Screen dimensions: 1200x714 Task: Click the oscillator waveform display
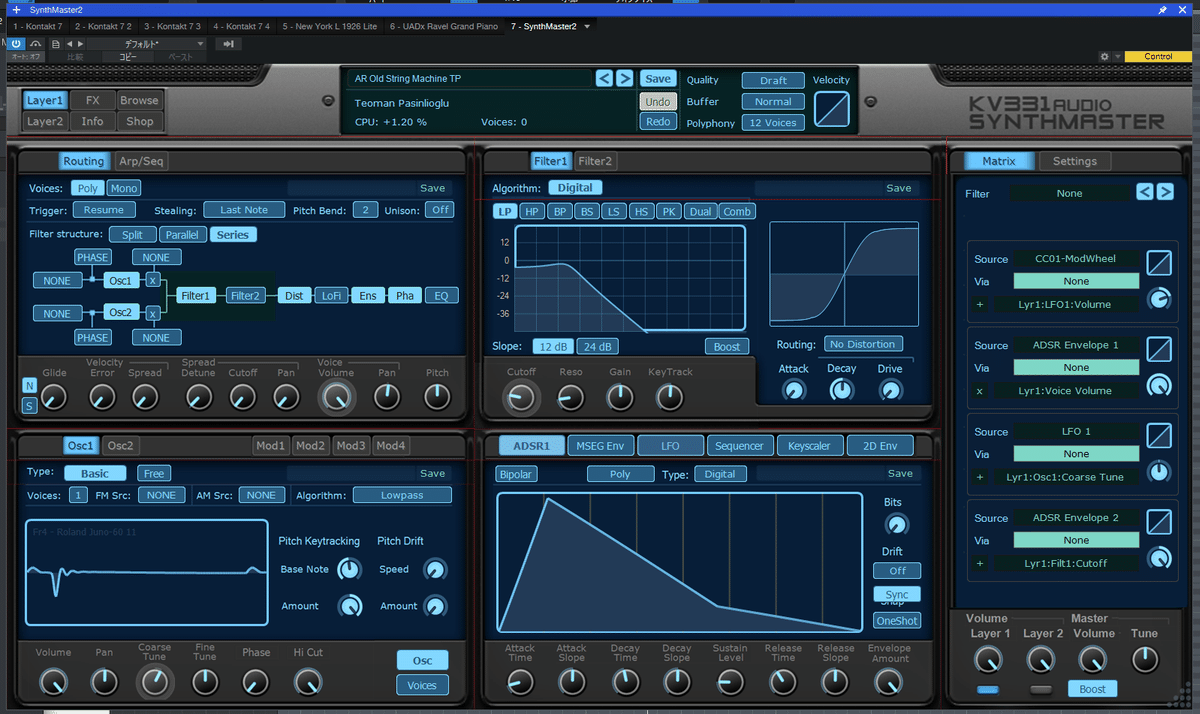tap(147, 575)
